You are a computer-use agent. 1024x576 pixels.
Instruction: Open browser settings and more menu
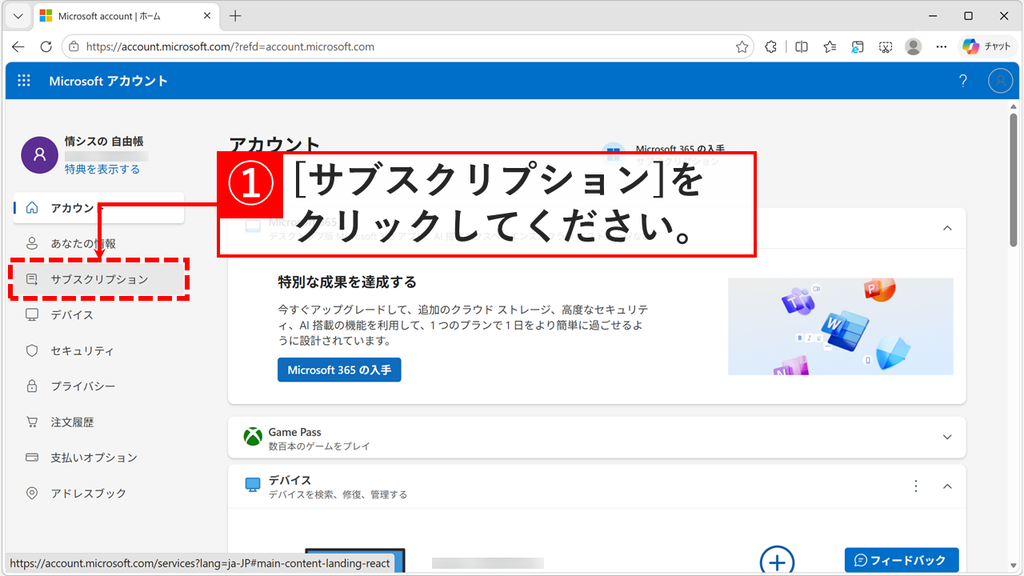(941, 46)
